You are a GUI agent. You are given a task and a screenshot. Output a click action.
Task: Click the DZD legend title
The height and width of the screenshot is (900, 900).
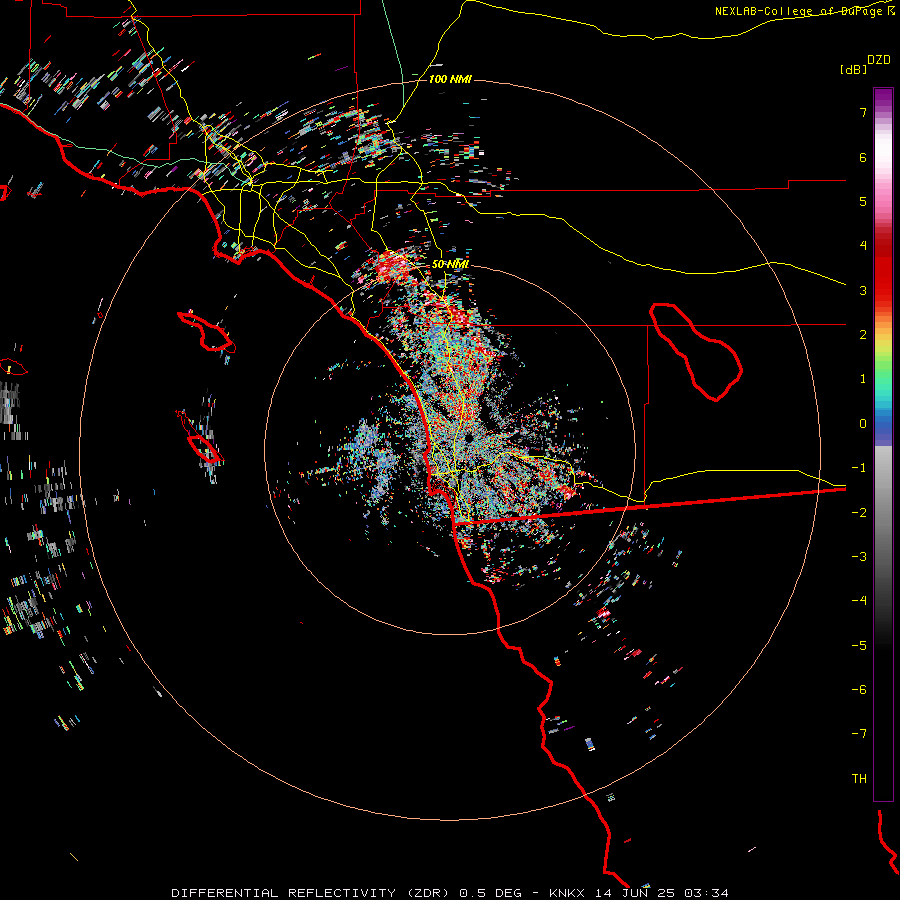coord(879,60)
